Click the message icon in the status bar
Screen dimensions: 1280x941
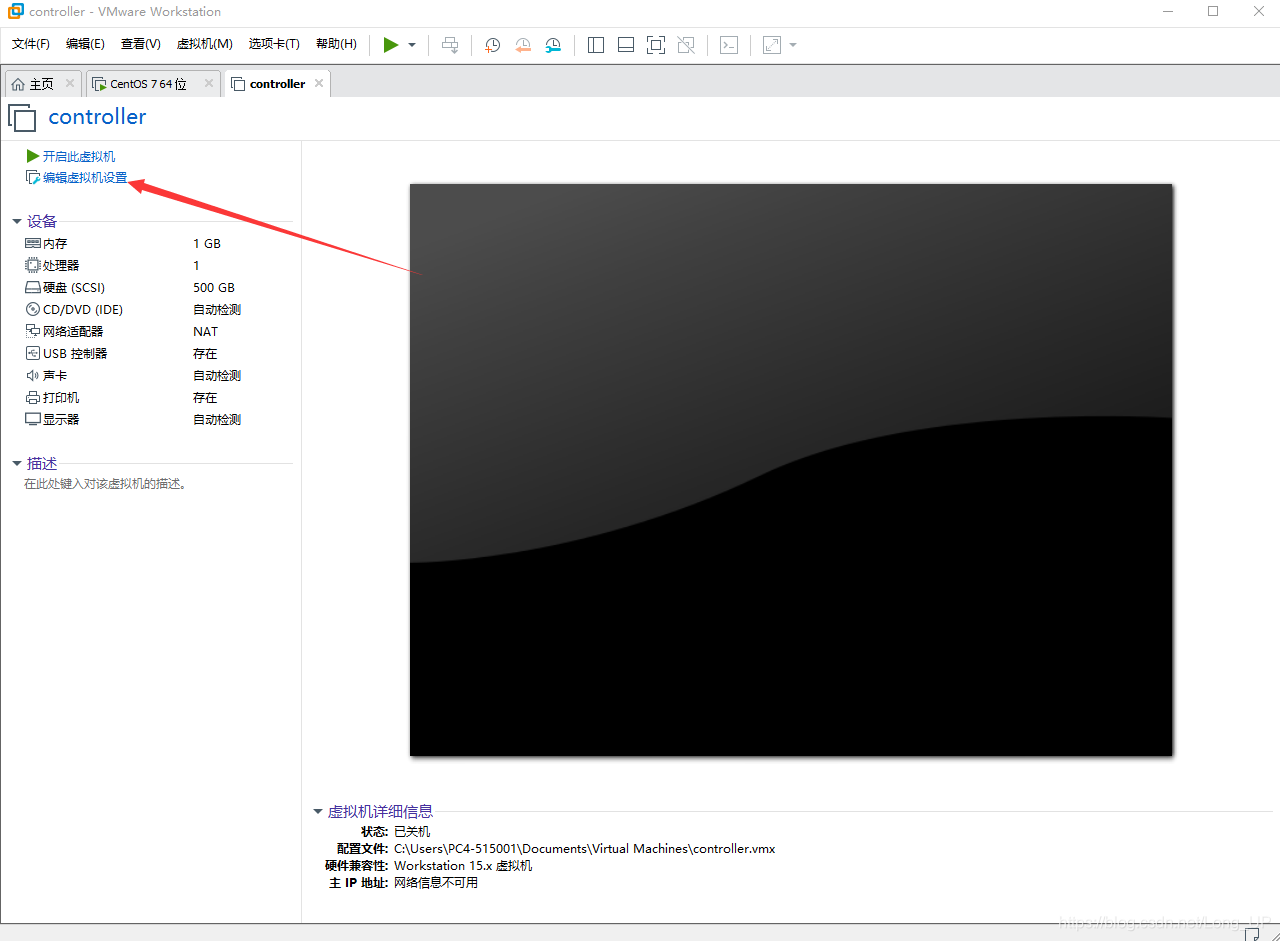1252,934
